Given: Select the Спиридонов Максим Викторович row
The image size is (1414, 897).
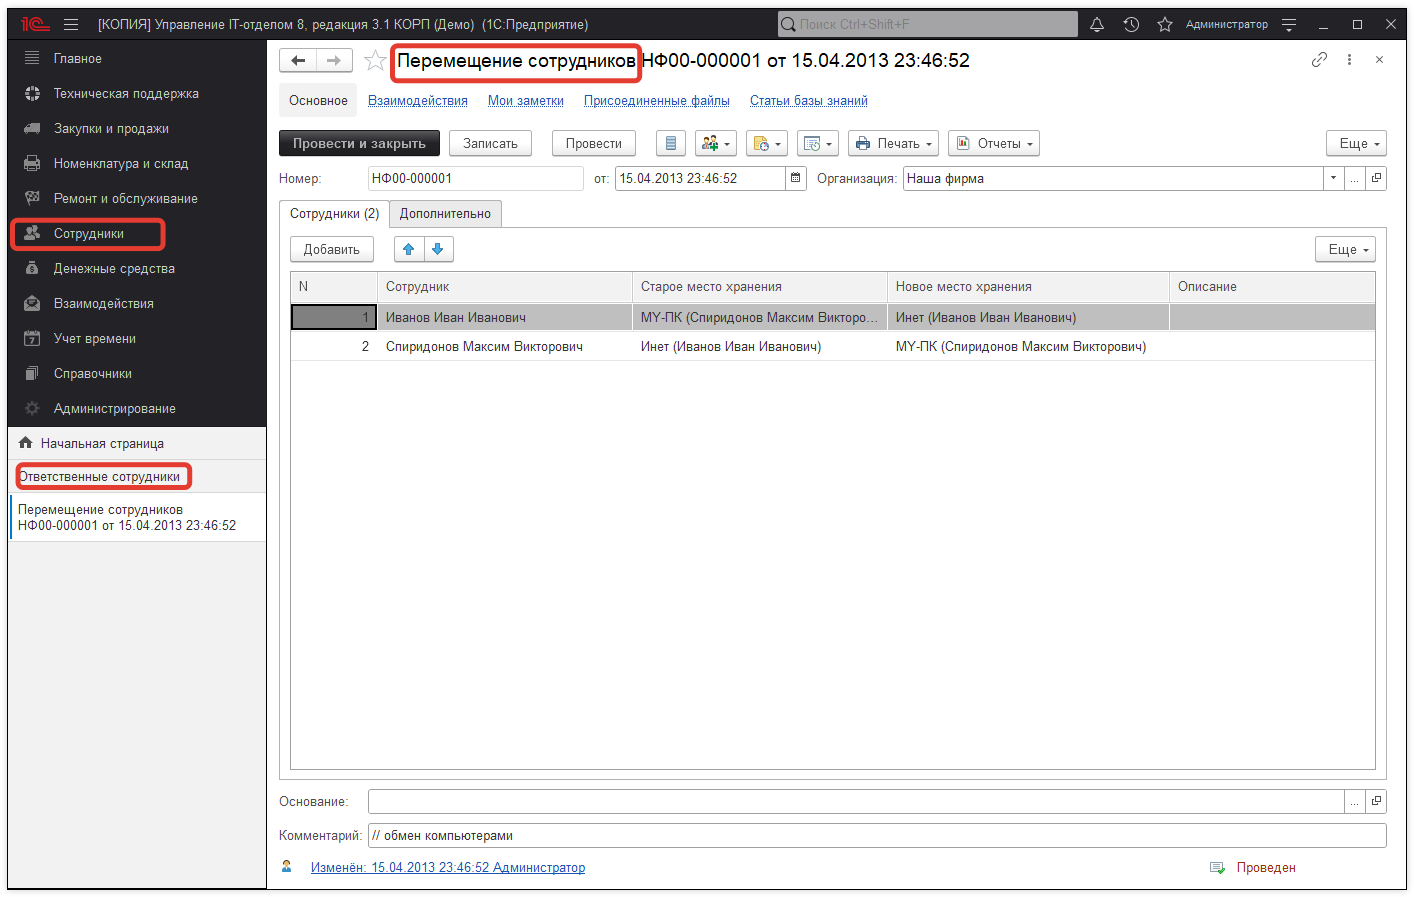Looking at the screenshot, I should tap(484, 346).
